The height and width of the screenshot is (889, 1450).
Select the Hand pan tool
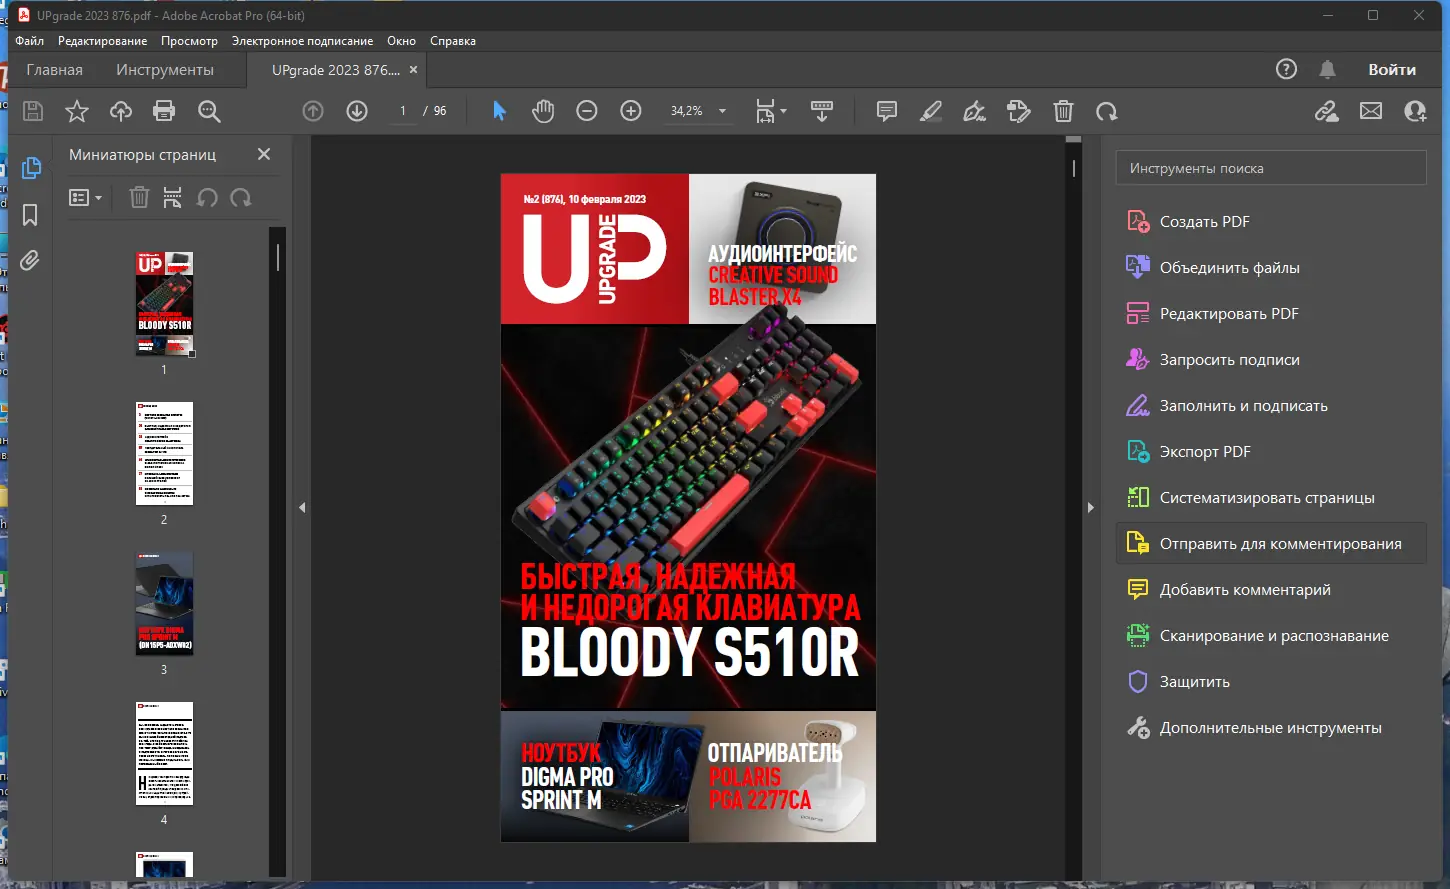543,111
